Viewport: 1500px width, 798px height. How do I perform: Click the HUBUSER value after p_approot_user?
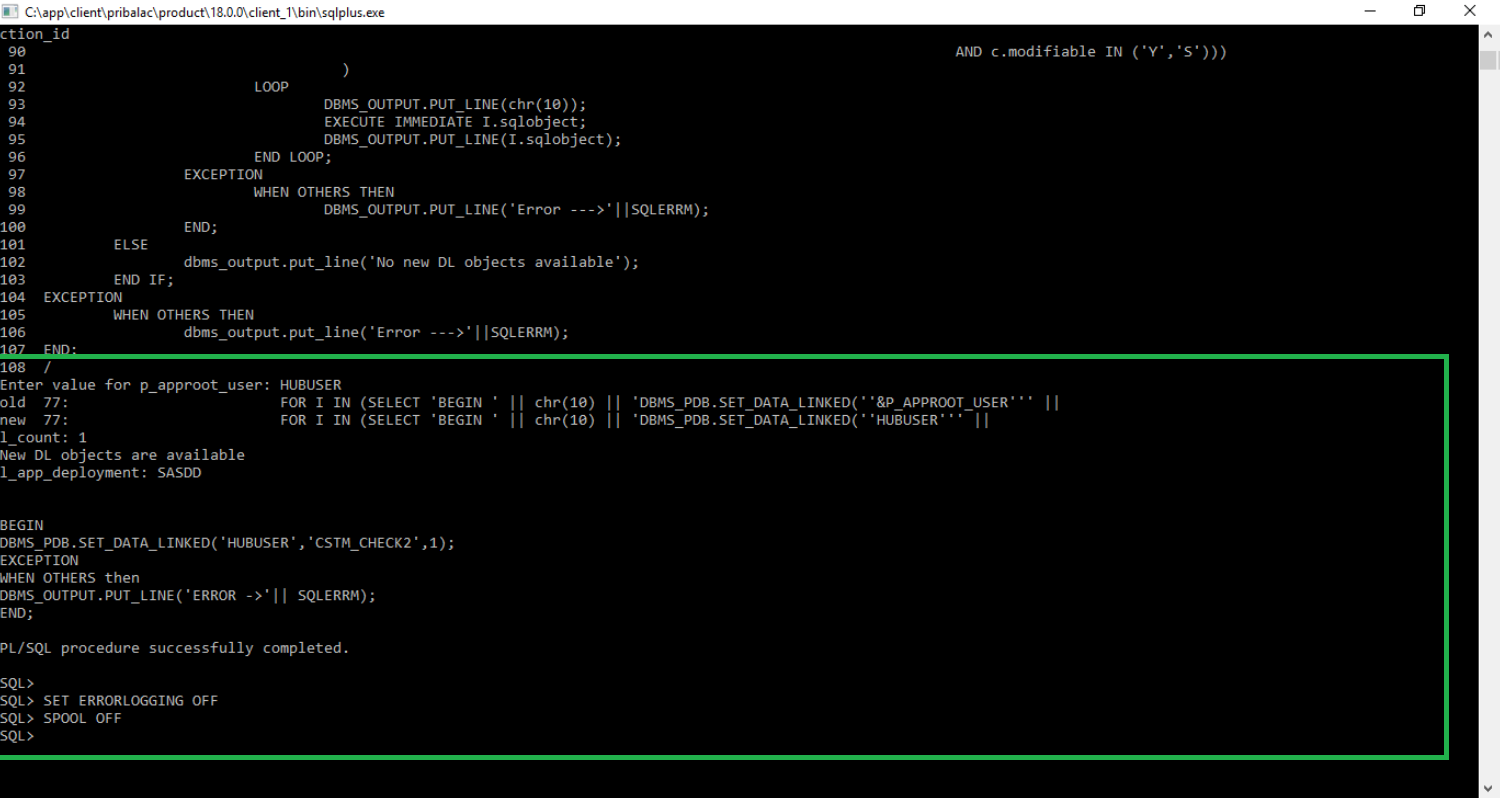[312, 384]
